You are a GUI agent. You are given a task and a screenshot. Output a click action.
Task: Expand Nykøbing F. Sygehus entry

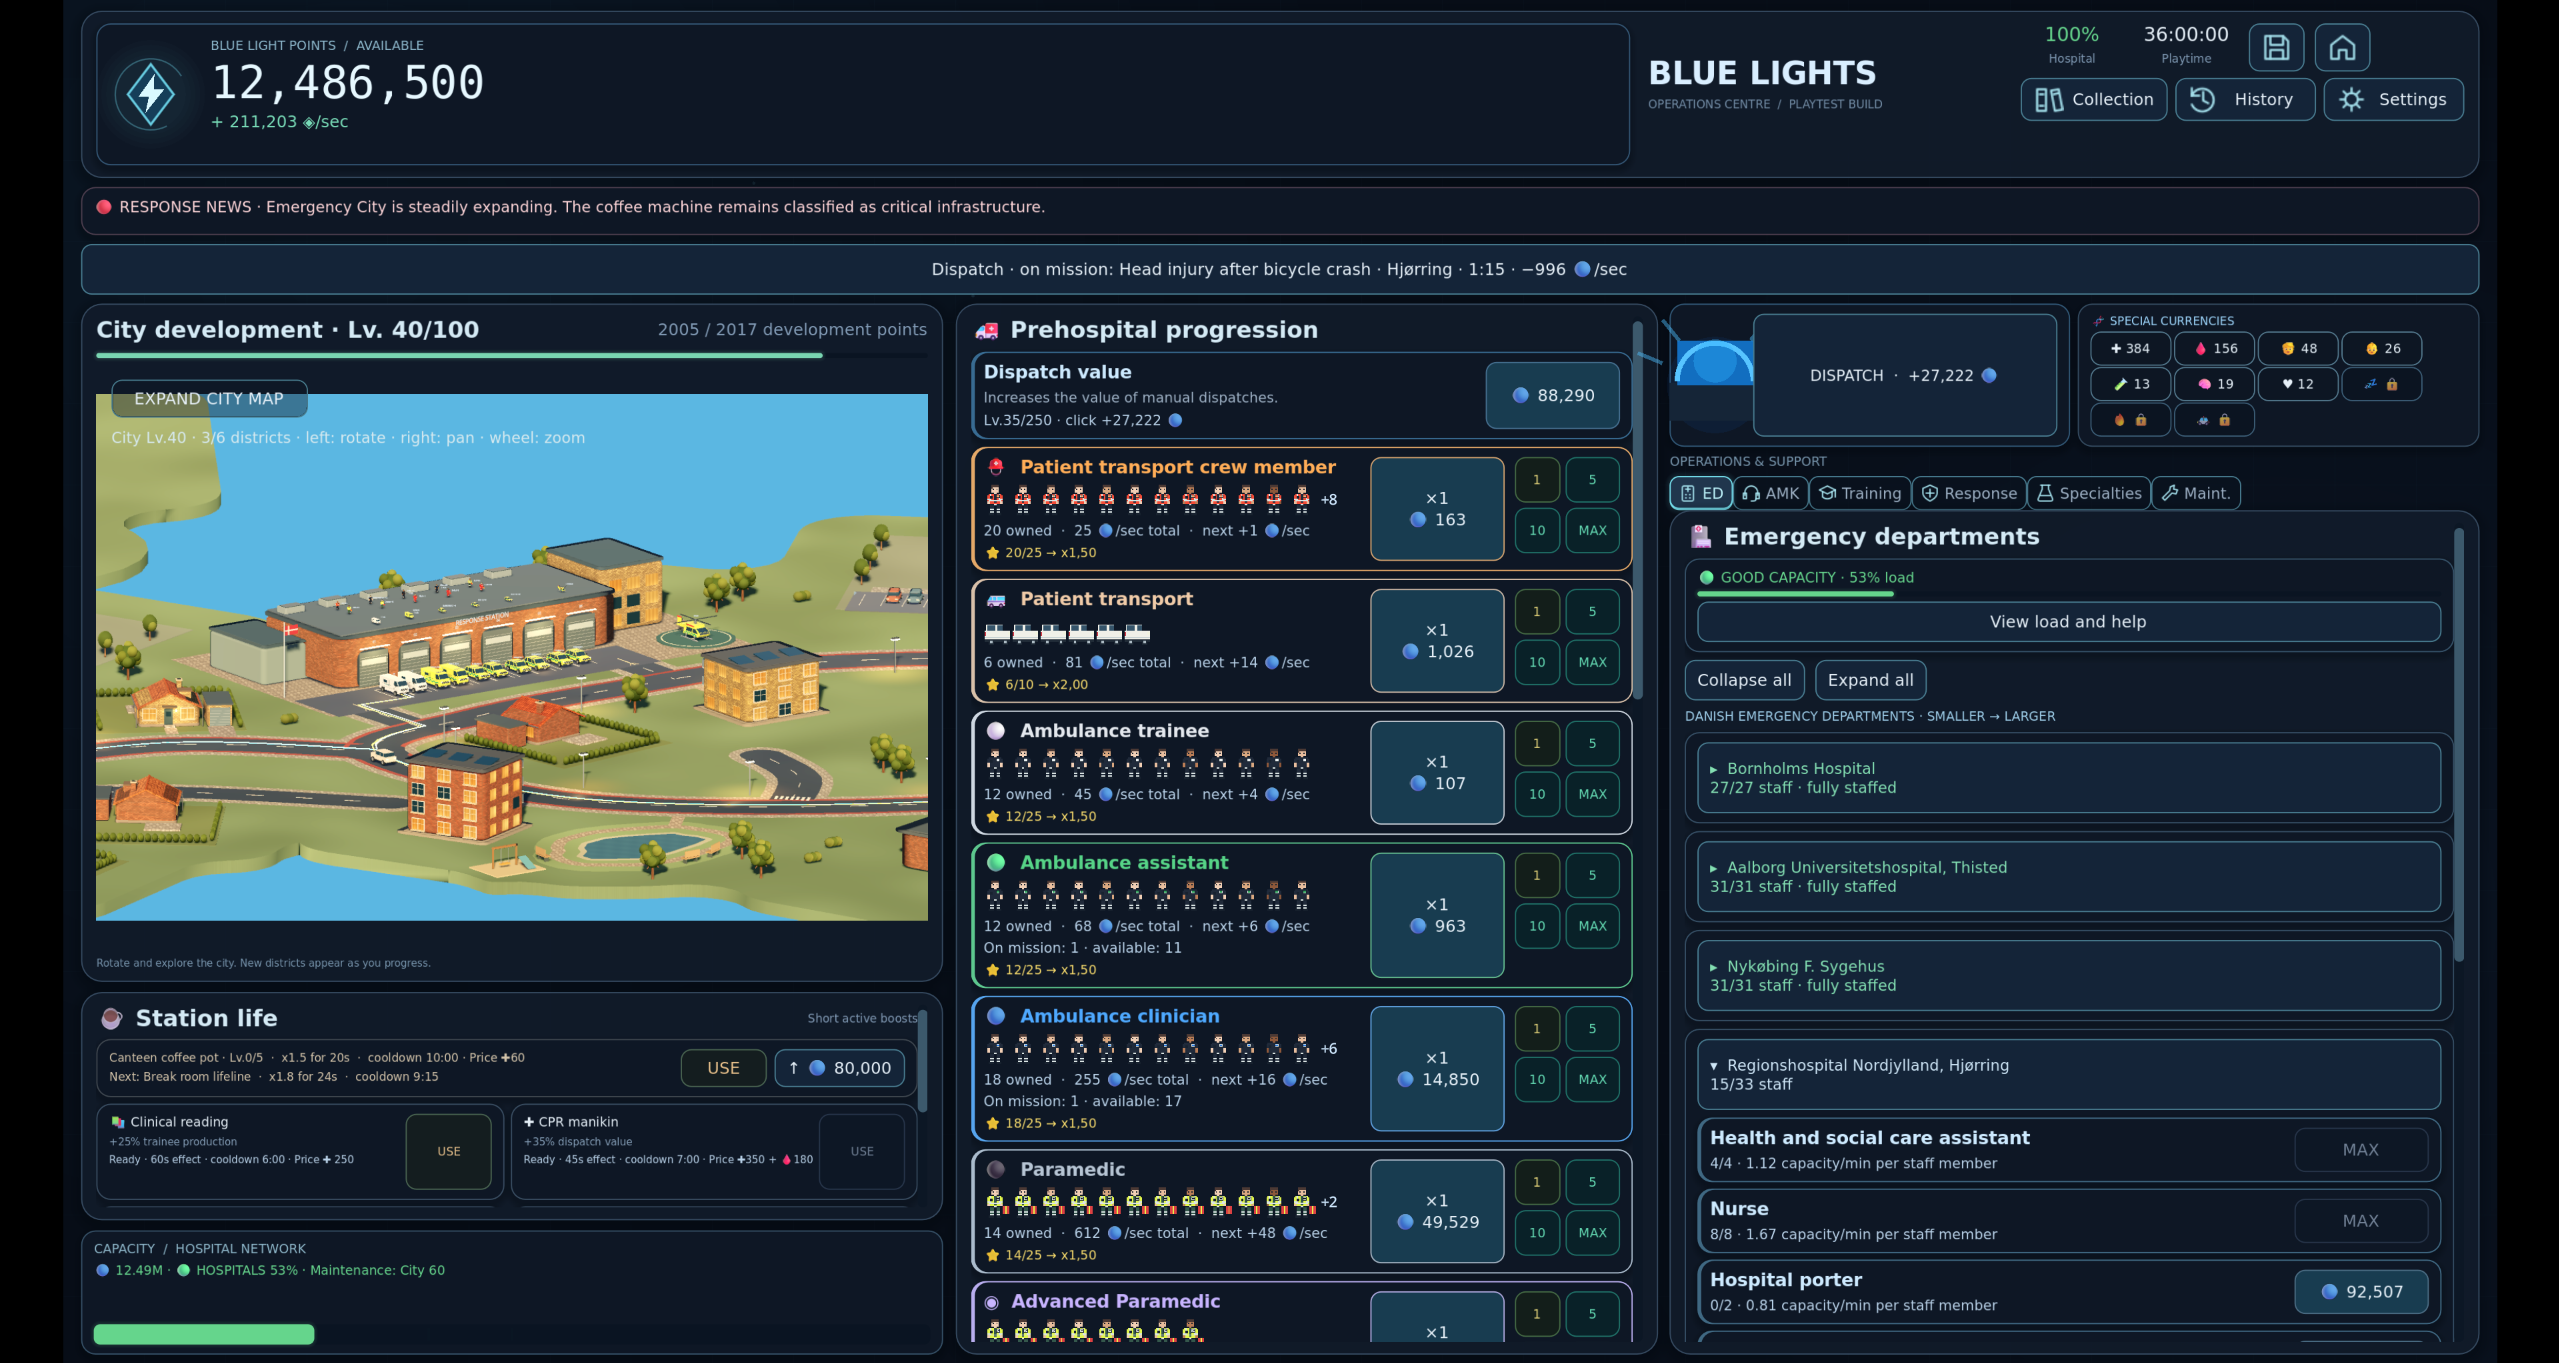[2068, 975]
